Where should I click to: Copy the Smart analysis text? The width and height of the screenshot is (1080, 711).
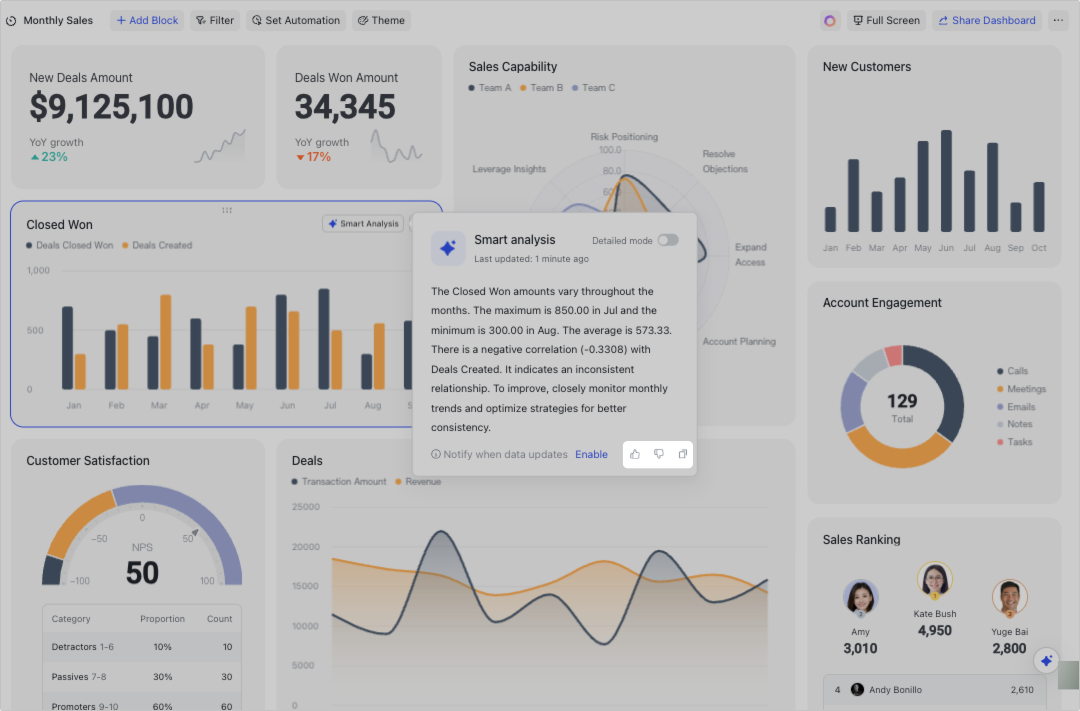[683, 454]
